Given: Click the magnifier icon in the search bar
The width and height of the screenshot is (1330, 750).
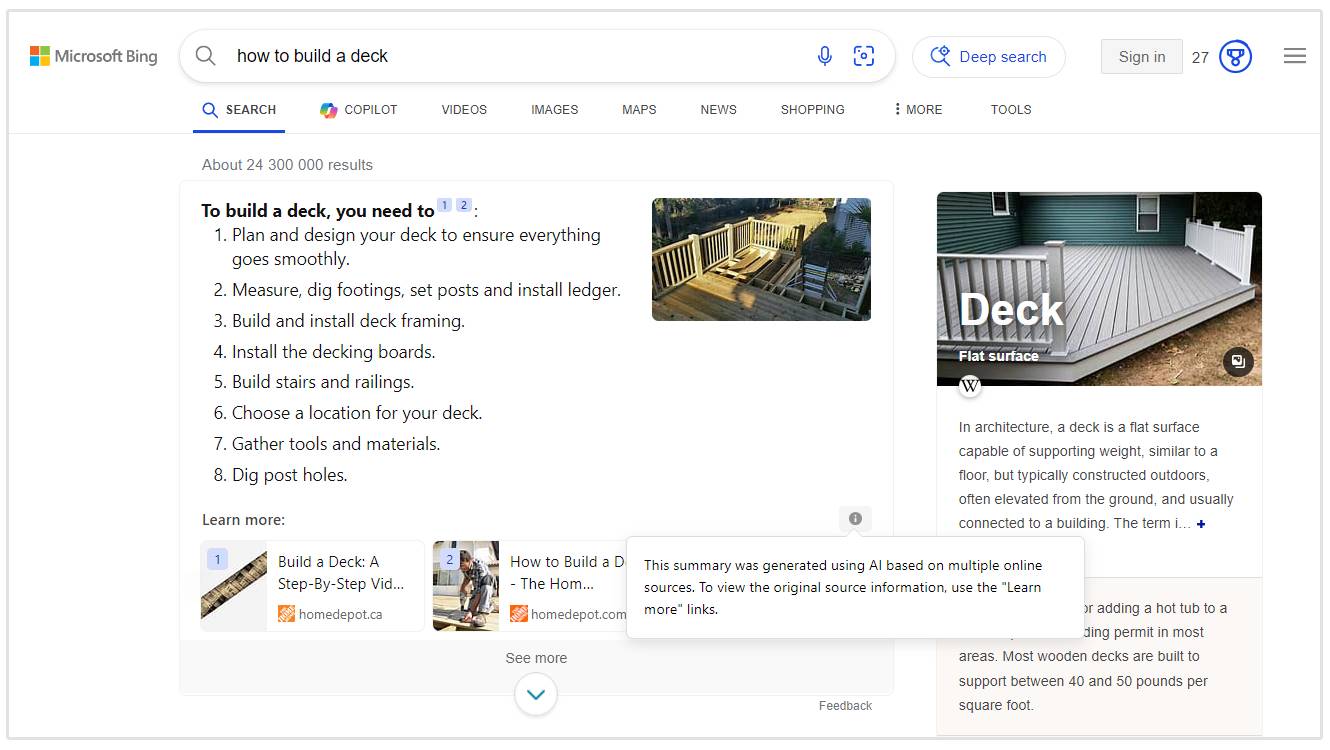Looking at the screenshot, I should point(205,56).
